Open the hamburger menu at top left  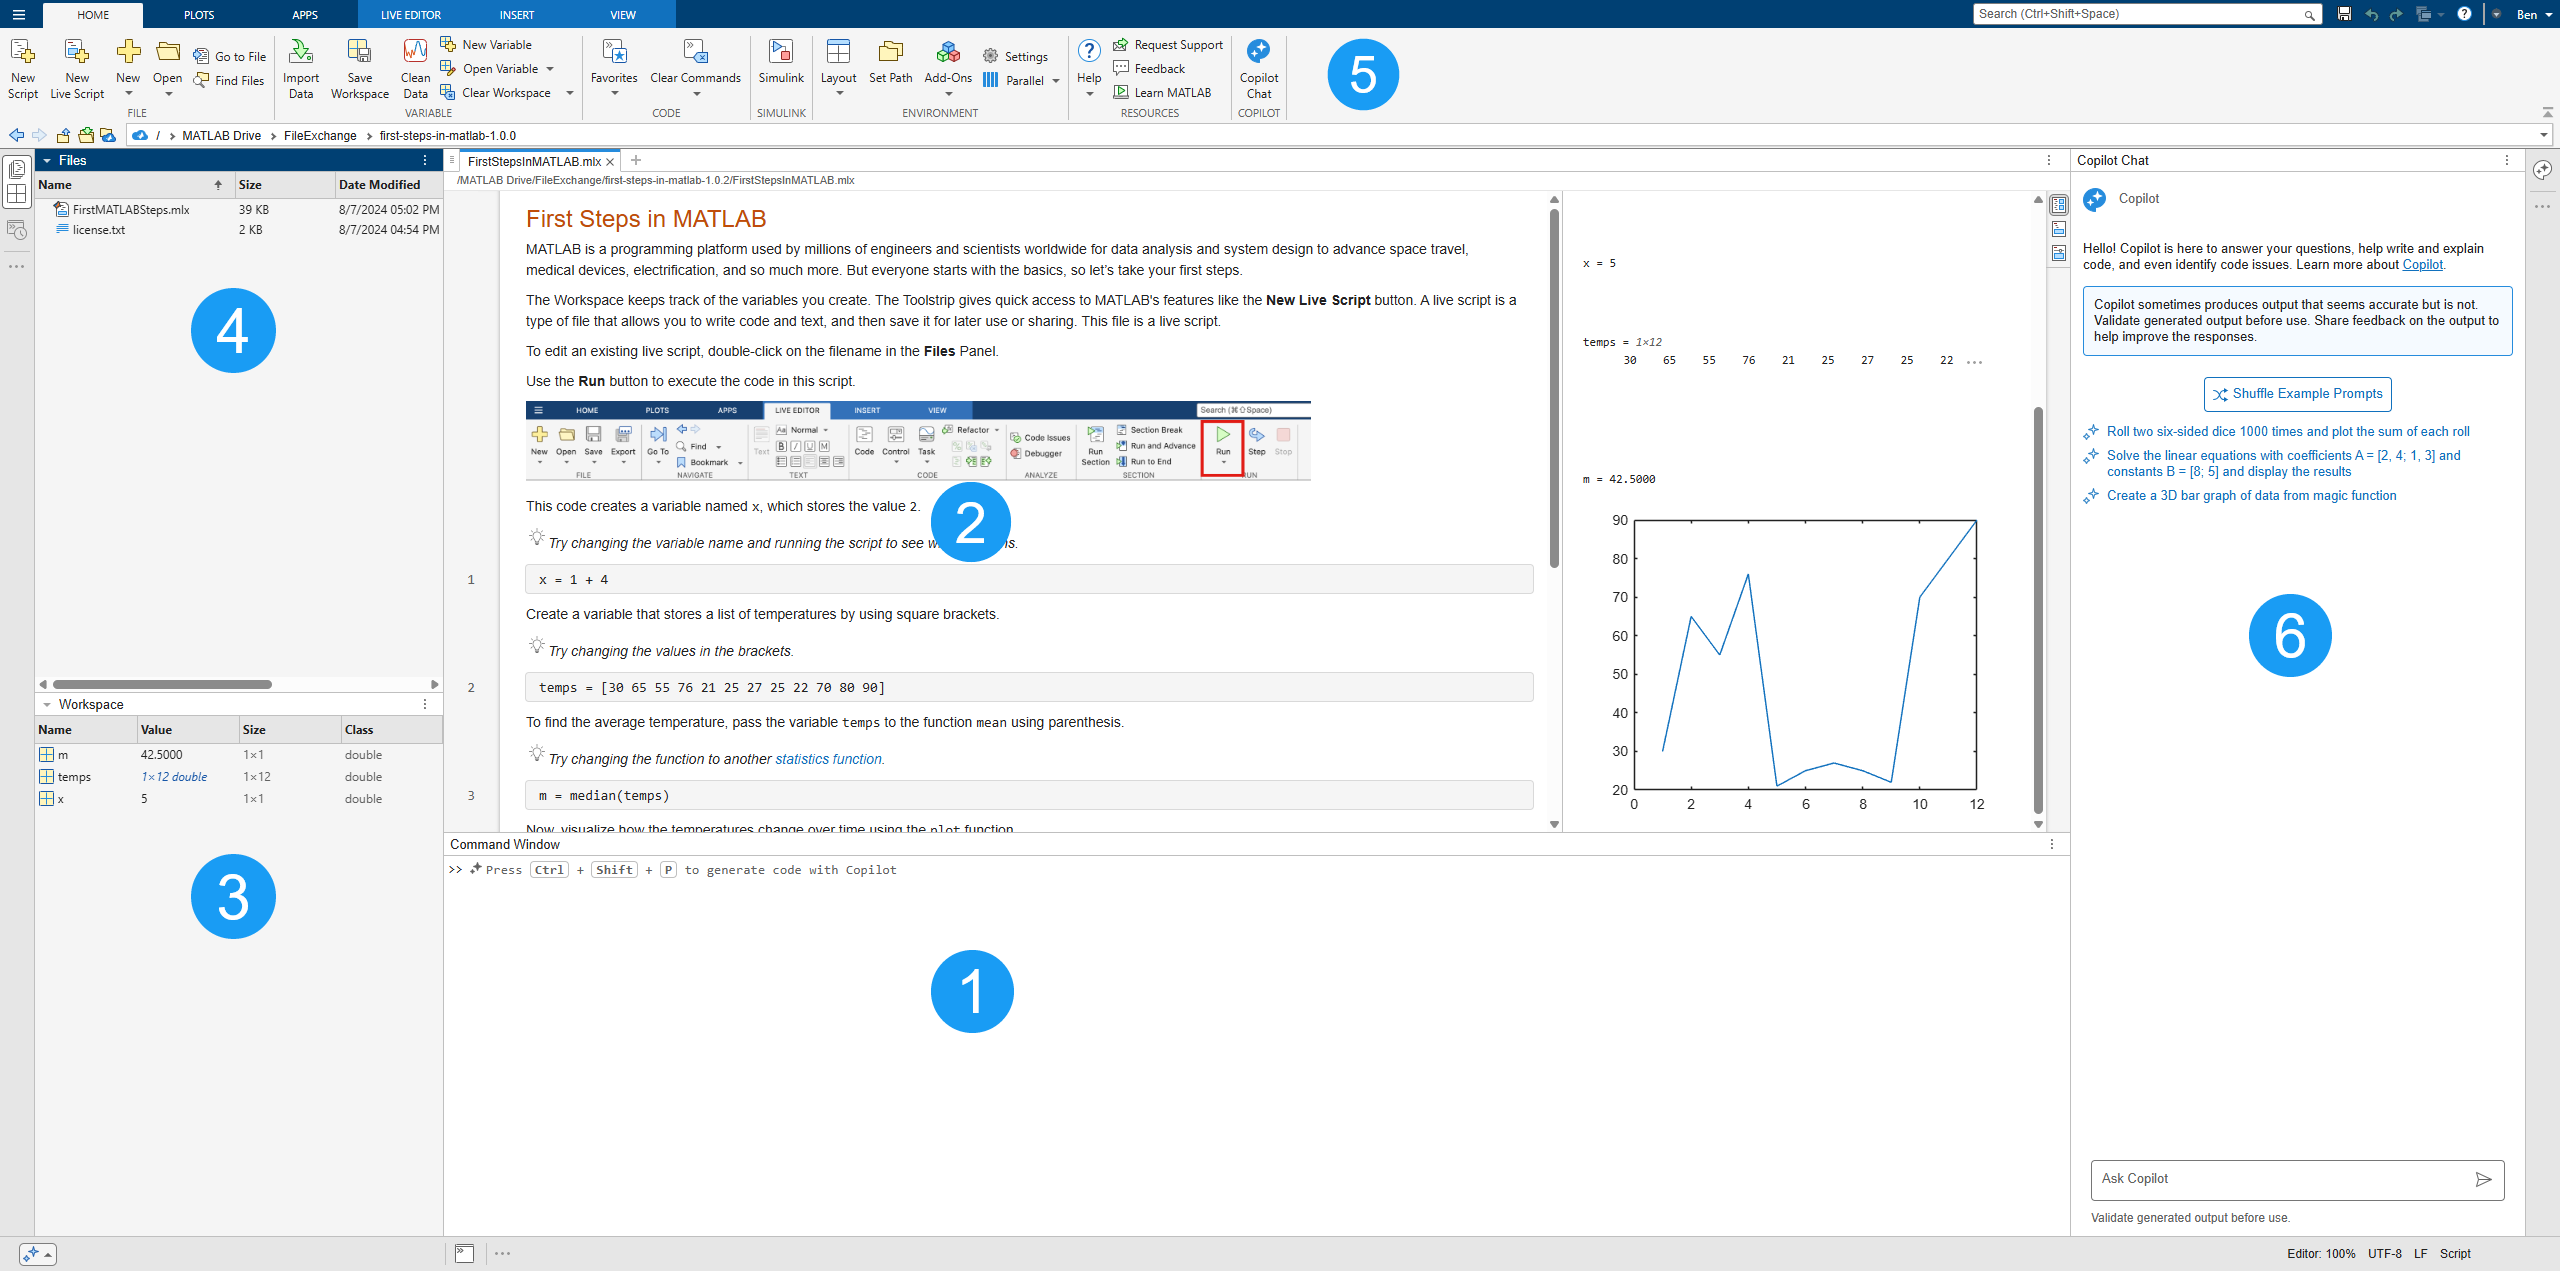(19, 14)
